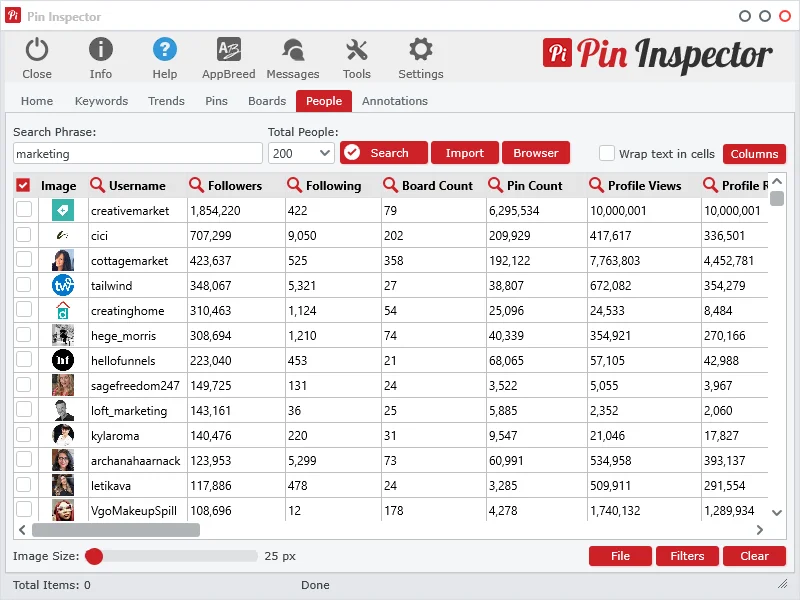The width and height of the screenshot is (800, 600).
Task: Switch to the Boards tab
Action: (267, 101)
